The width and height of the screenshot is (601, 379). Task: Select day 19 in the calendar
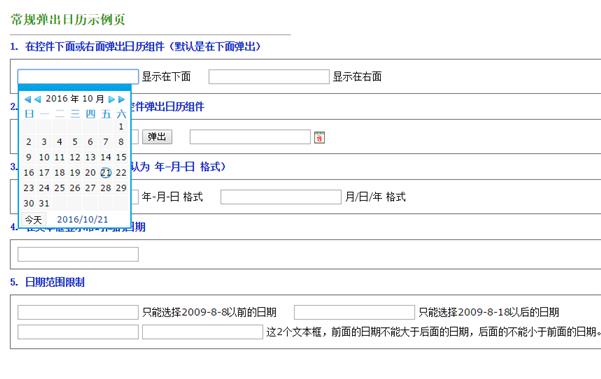pyautogui.click(x=75, y=172)
